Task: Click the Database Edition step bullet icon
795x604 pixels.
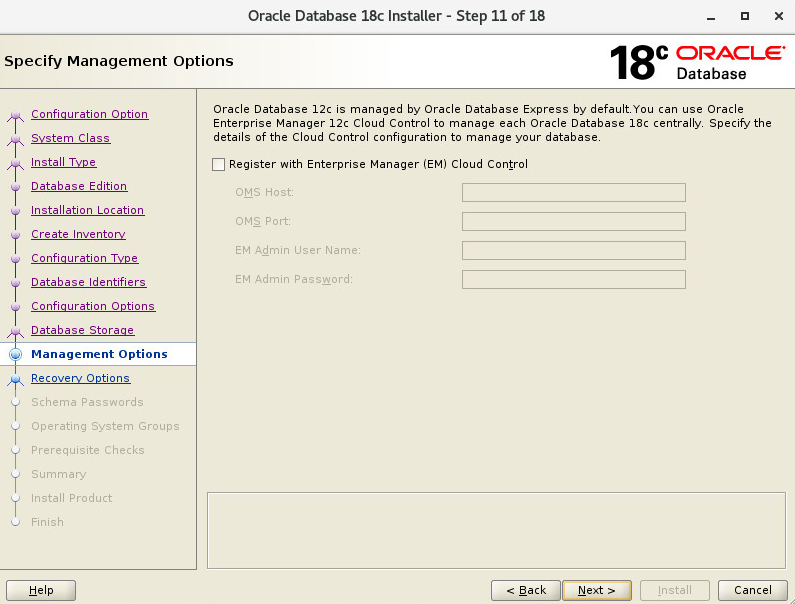Action: pyautogui.click(x=16, y=187)
